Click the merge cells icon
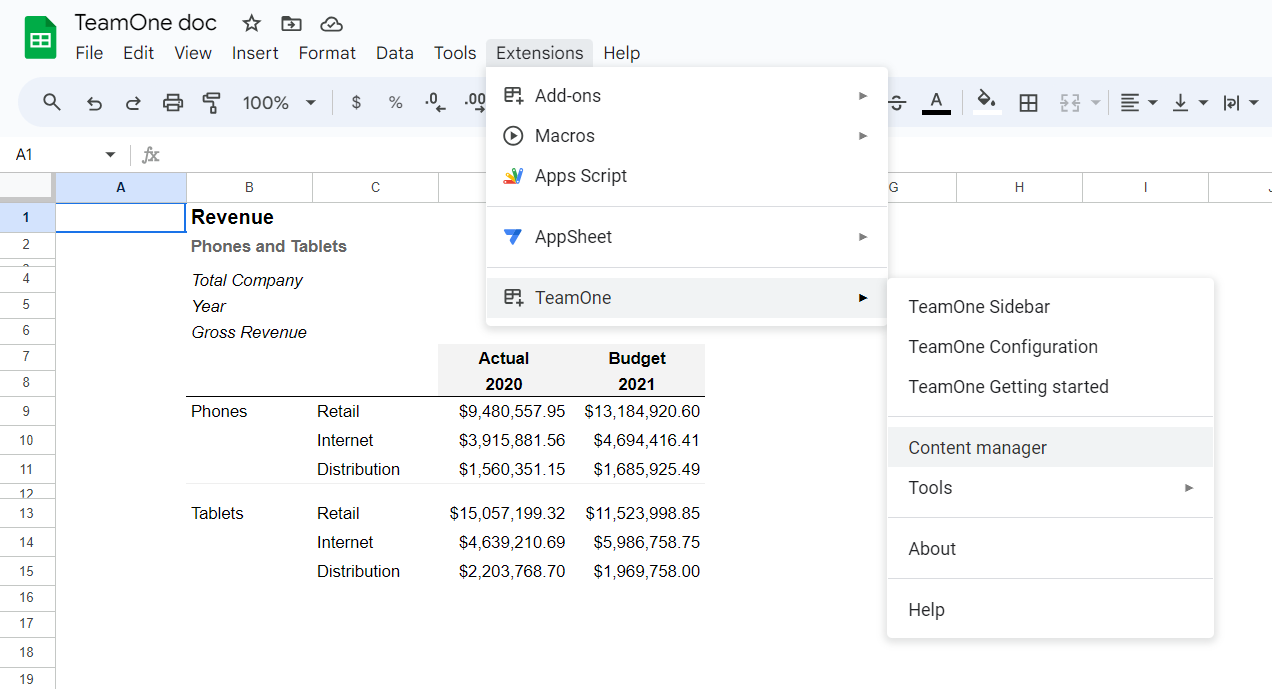Viewport: 1272px width, 689px height. 1071,102
